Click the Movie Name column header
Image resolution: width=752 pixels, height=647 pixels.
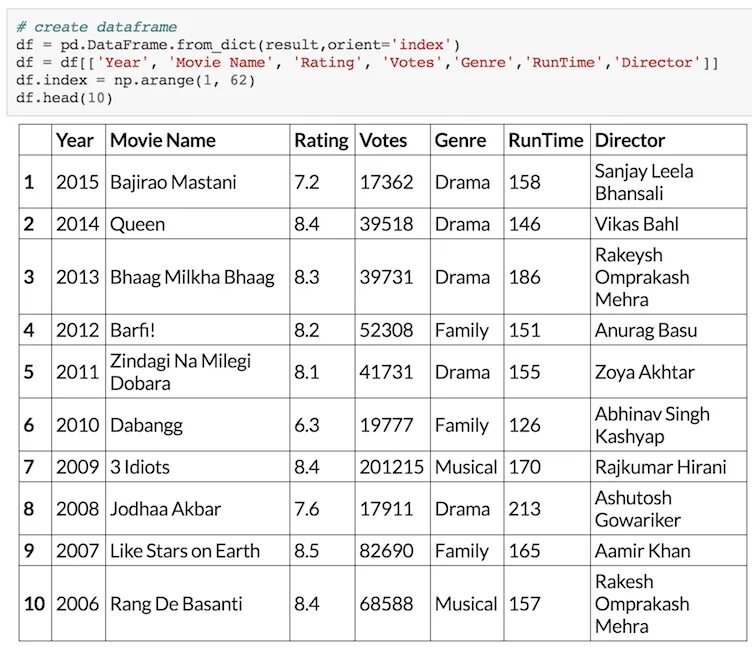tap(163, 140)
